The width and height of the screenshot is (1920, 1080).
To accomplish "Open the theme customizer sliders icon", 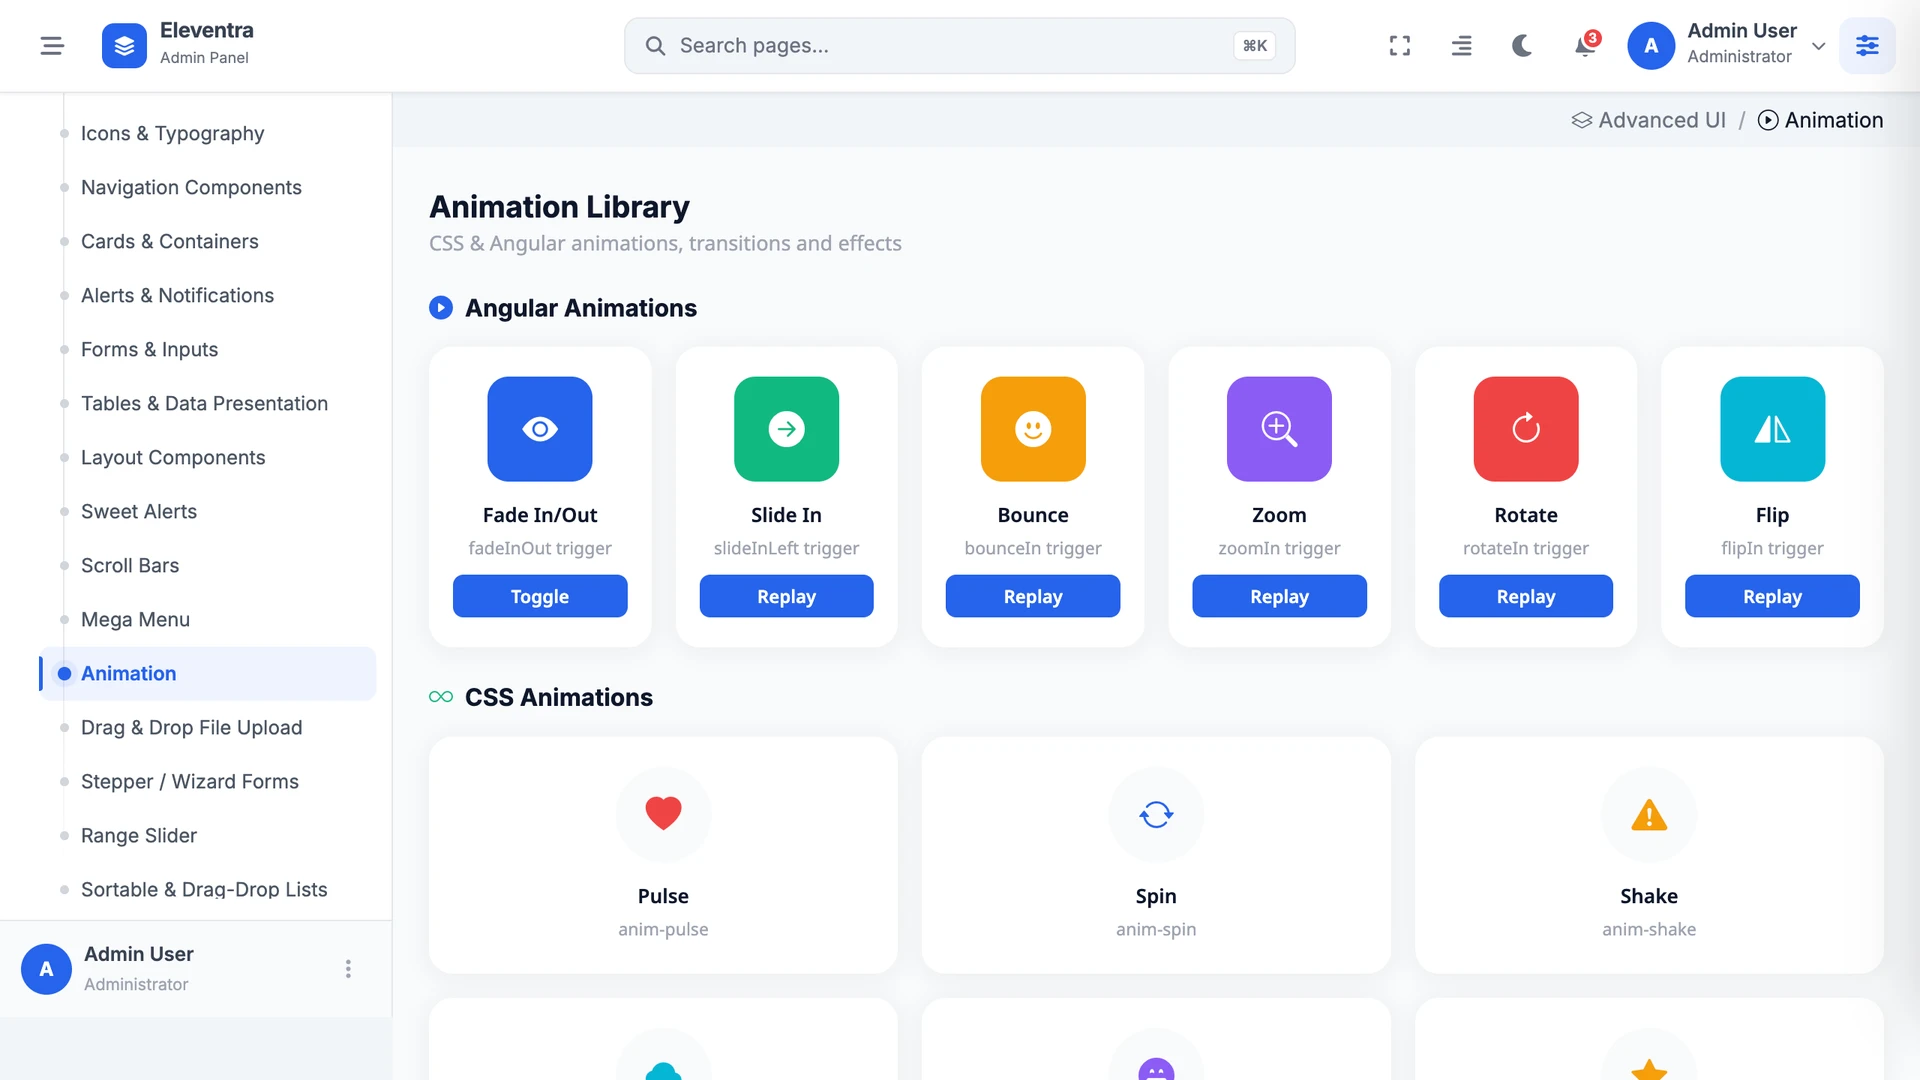I will [x=1867, y=45].
